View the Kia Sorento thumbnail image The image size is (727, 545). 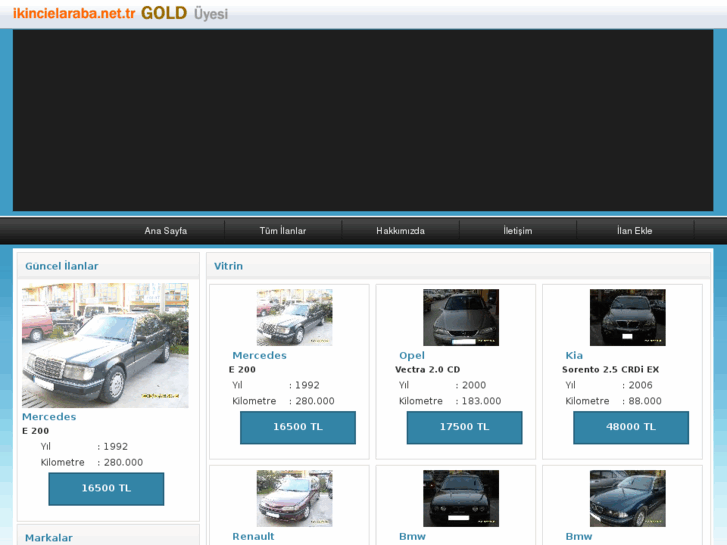pyautogui.click(x=627, y=318)
